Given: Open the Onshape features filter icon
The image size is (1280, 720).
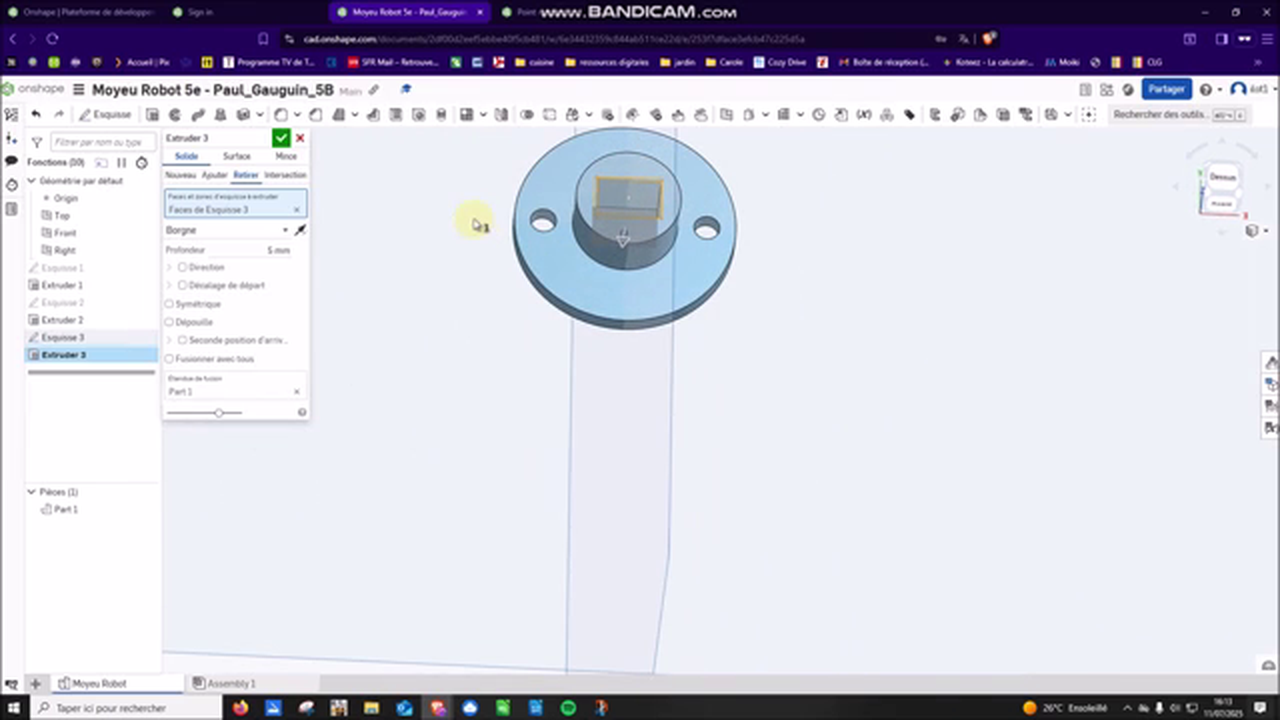Looking at the screenshot, I should (x=36, y=142).
